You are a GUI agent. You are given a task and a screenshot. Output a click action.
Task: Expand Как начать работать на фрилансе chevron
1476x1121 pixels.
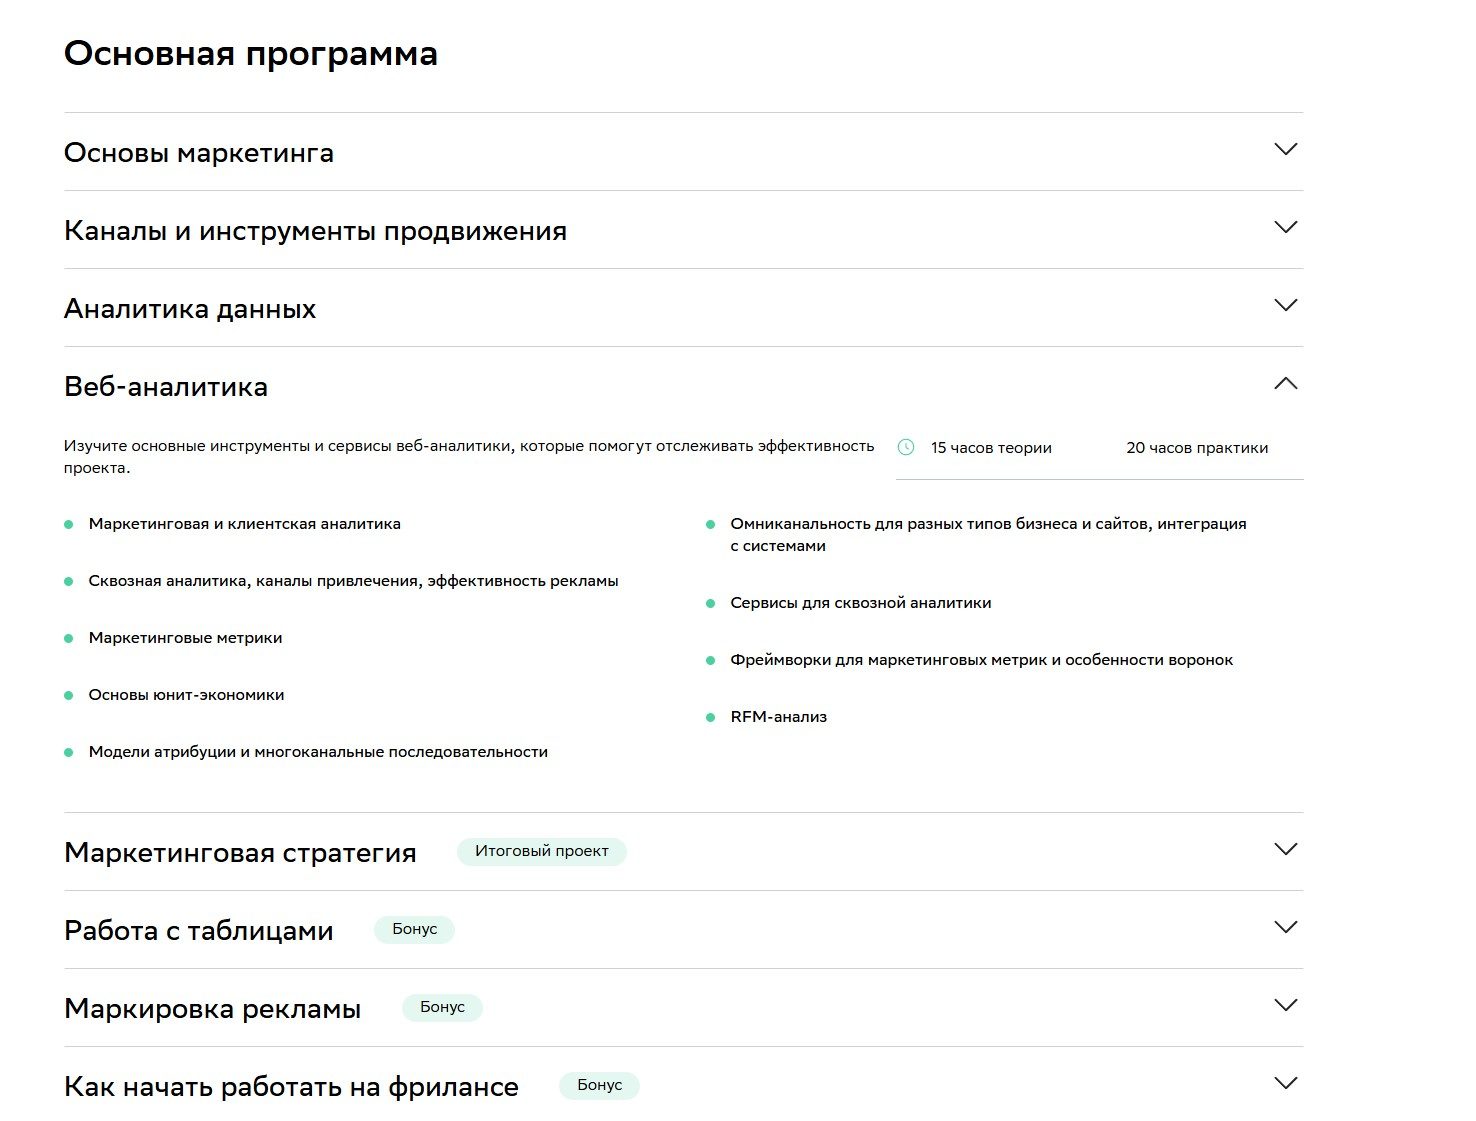click(1285, 1084)
